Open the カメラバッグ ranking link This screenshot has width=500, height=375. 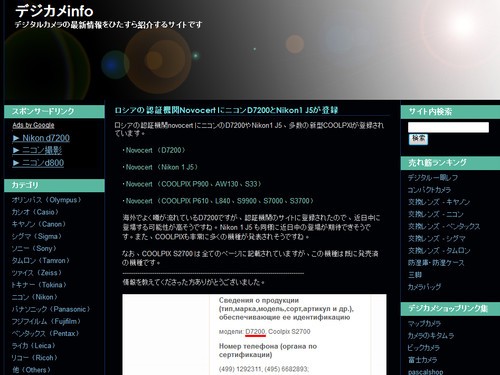[424, 287]
